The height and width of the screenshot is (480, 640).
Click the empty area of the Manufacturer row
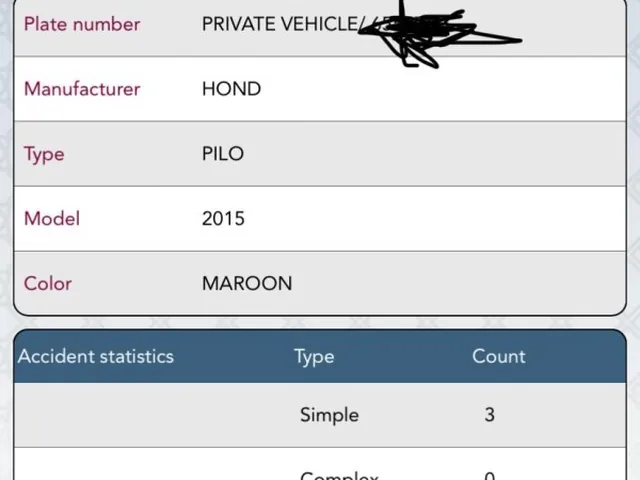[441, 89]
